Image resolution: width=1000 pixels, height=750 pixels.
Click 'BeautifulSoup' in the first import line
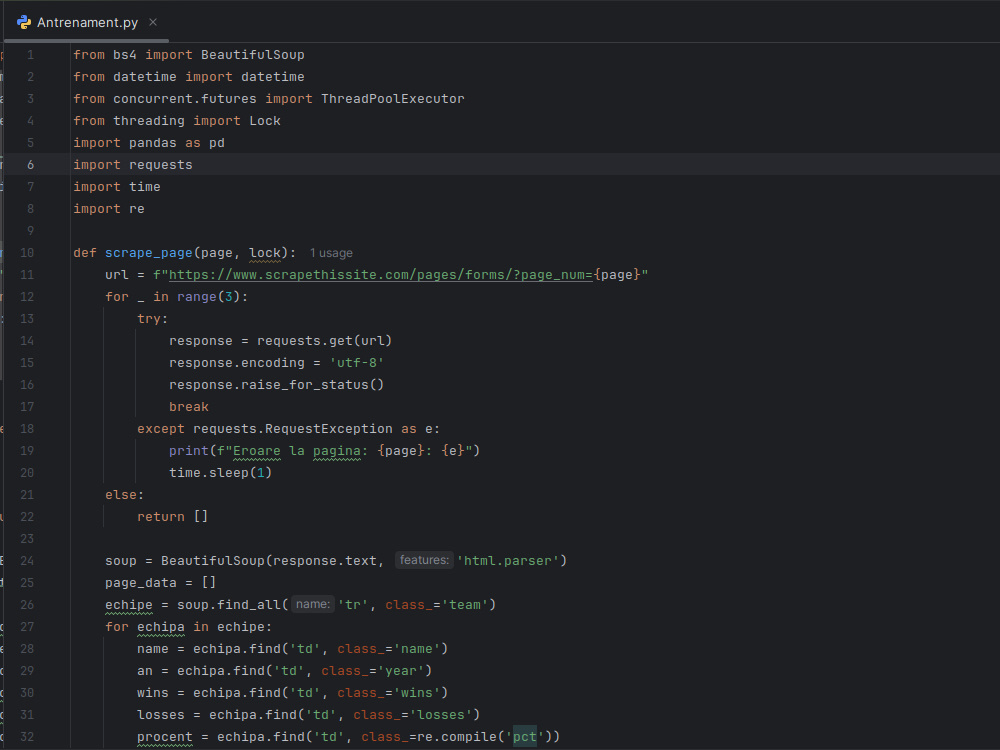click(253, 55)
